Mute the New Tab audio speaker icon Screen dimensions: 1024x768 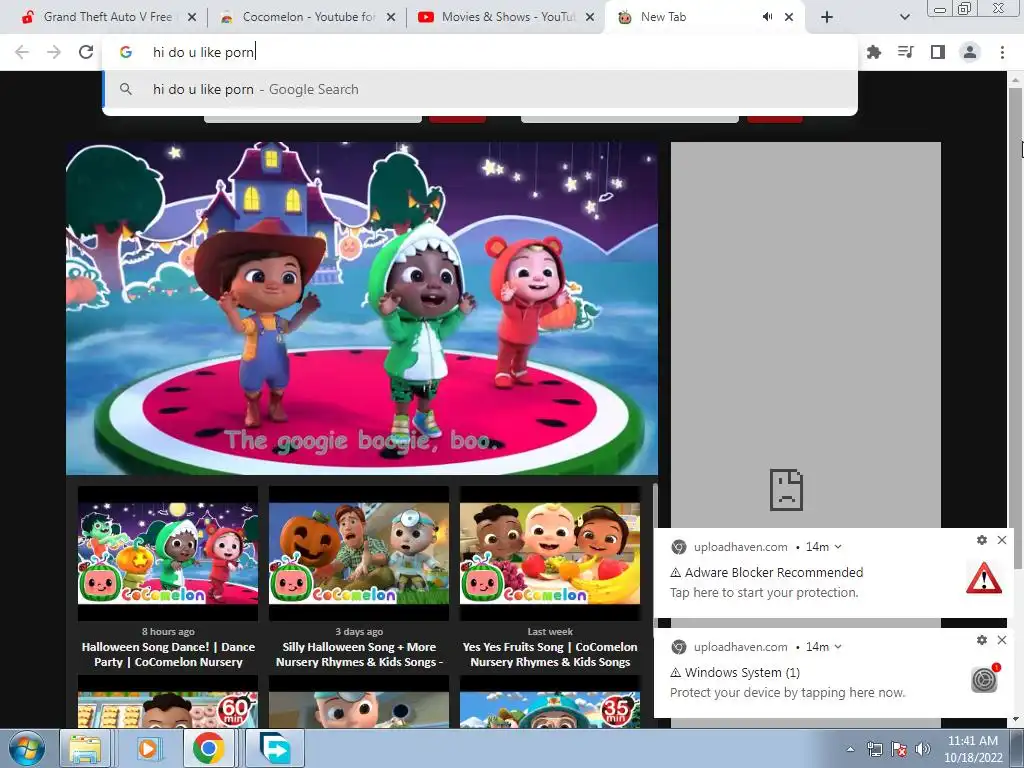[767, 17]
